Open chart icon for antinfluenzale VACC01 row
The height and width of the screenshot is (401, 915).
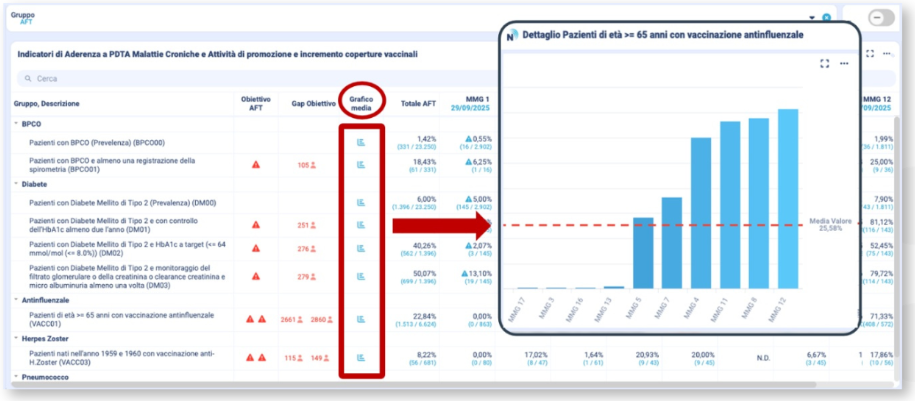(361, 319)
